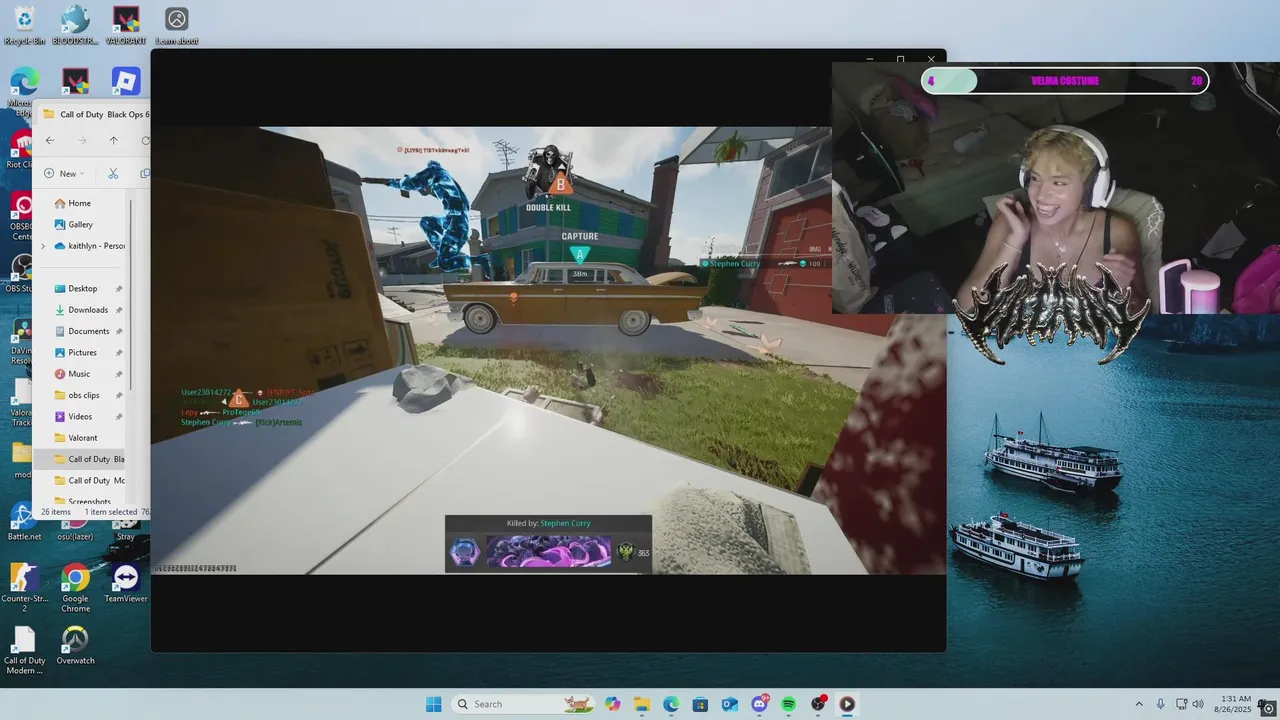Screen dimensions: 1280x720
Task: Click the Cut scissors icon in File Explorer
Action: [113, 173]
